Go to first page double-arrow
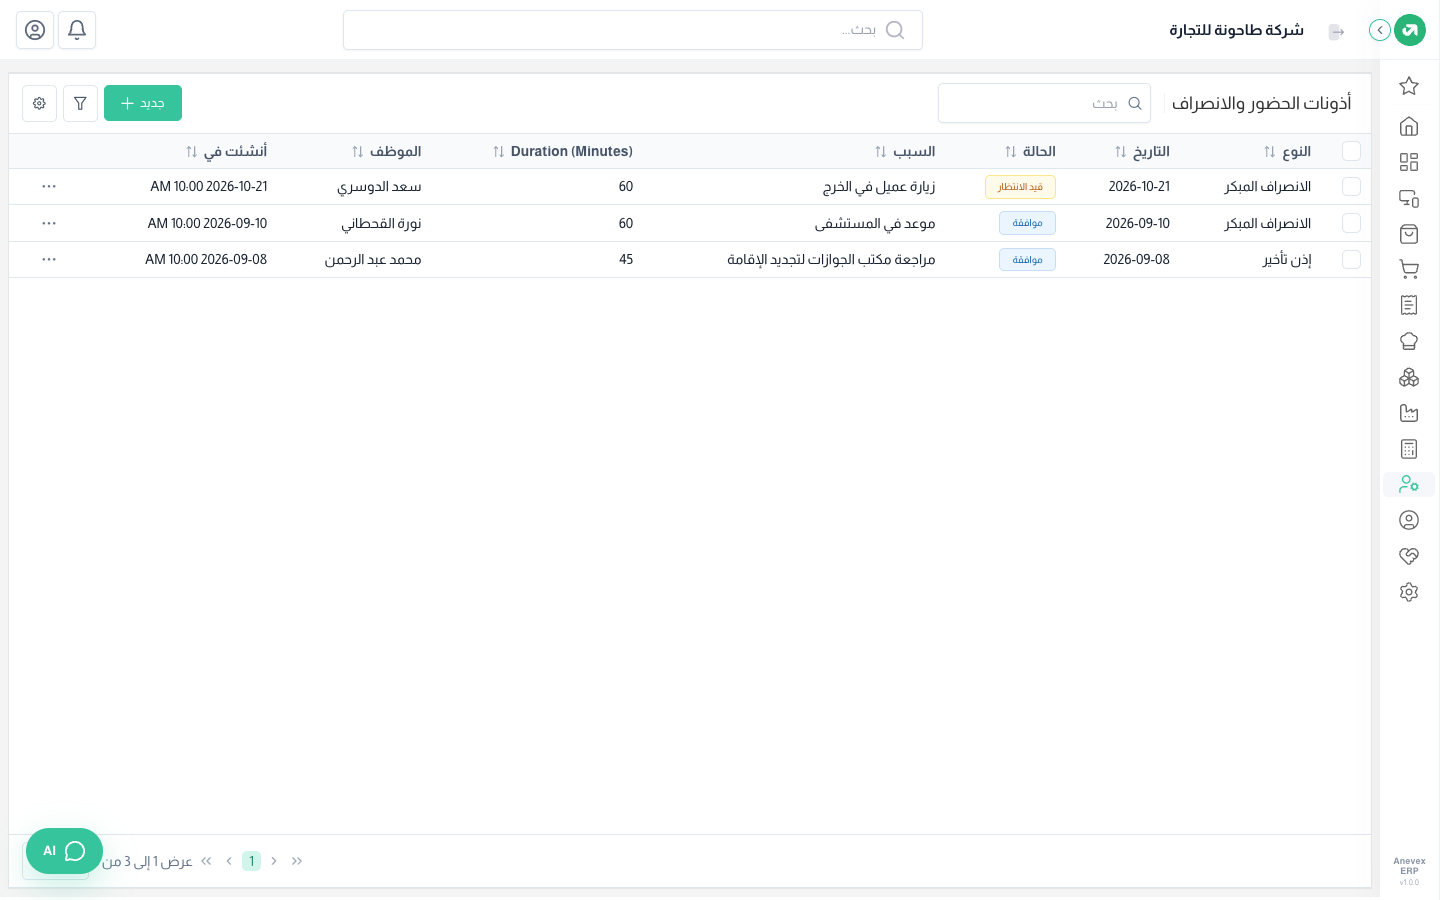This screenshot has height=900, width=1440. (296, 861)
